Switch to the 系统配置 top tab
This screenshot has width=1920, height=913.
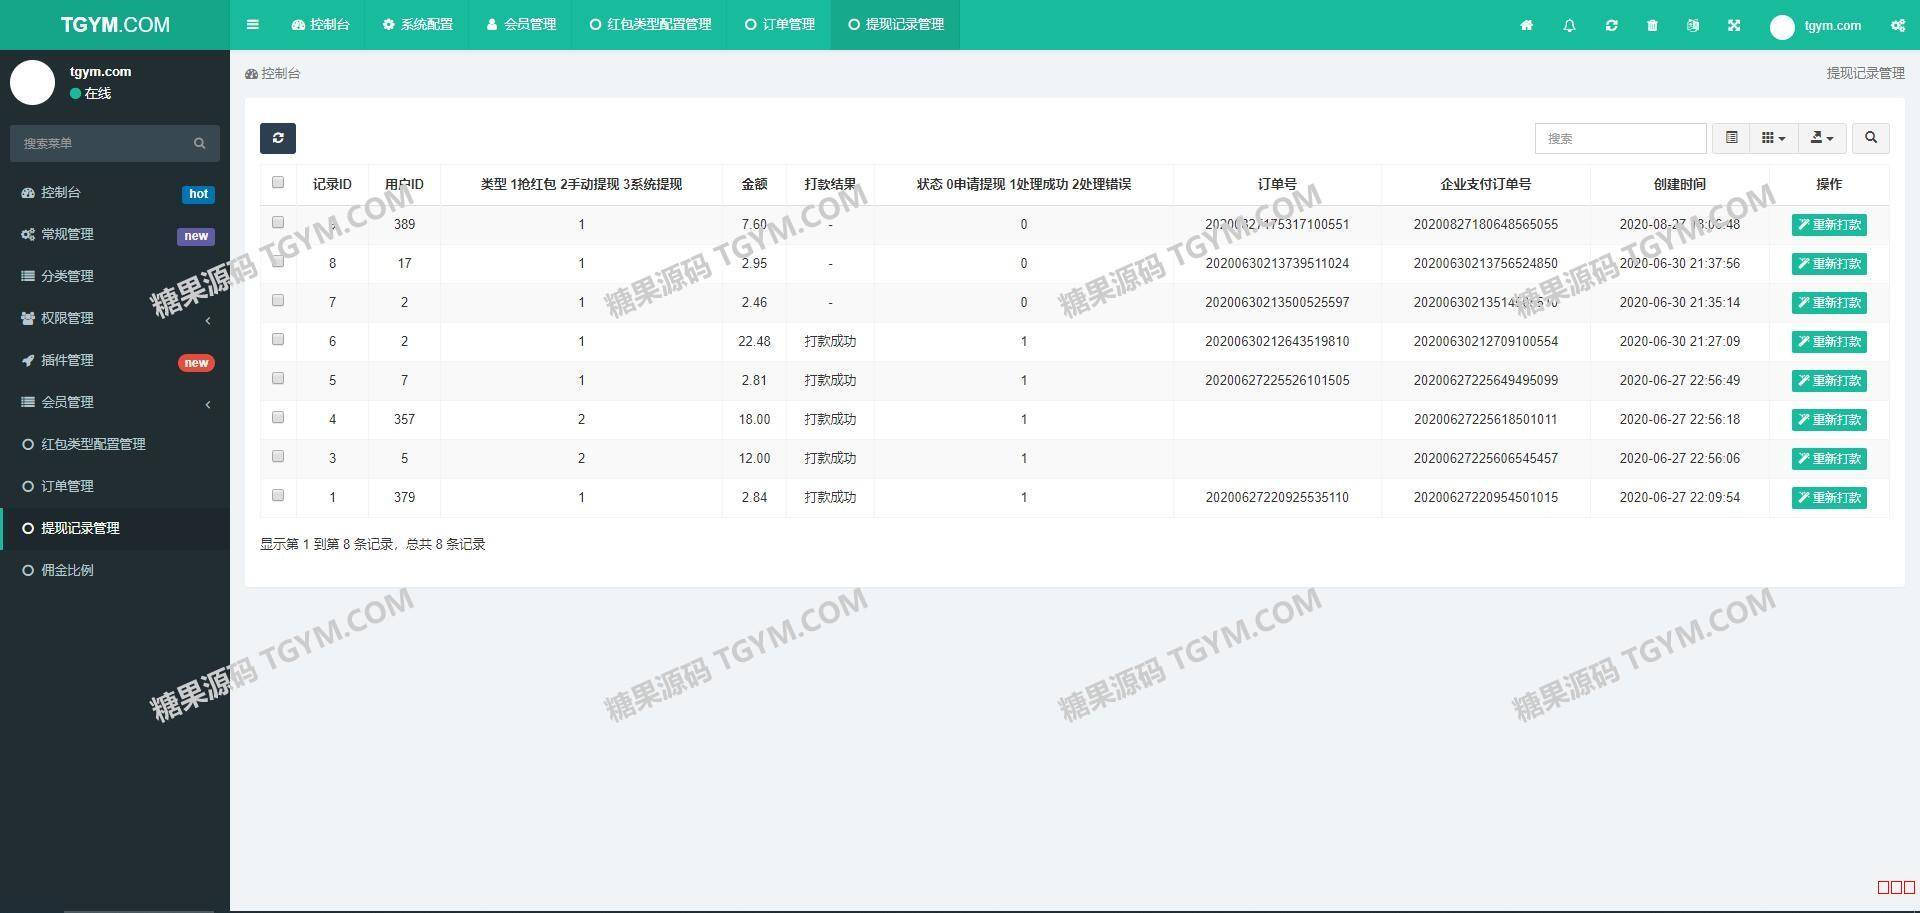tap(417, 25)
